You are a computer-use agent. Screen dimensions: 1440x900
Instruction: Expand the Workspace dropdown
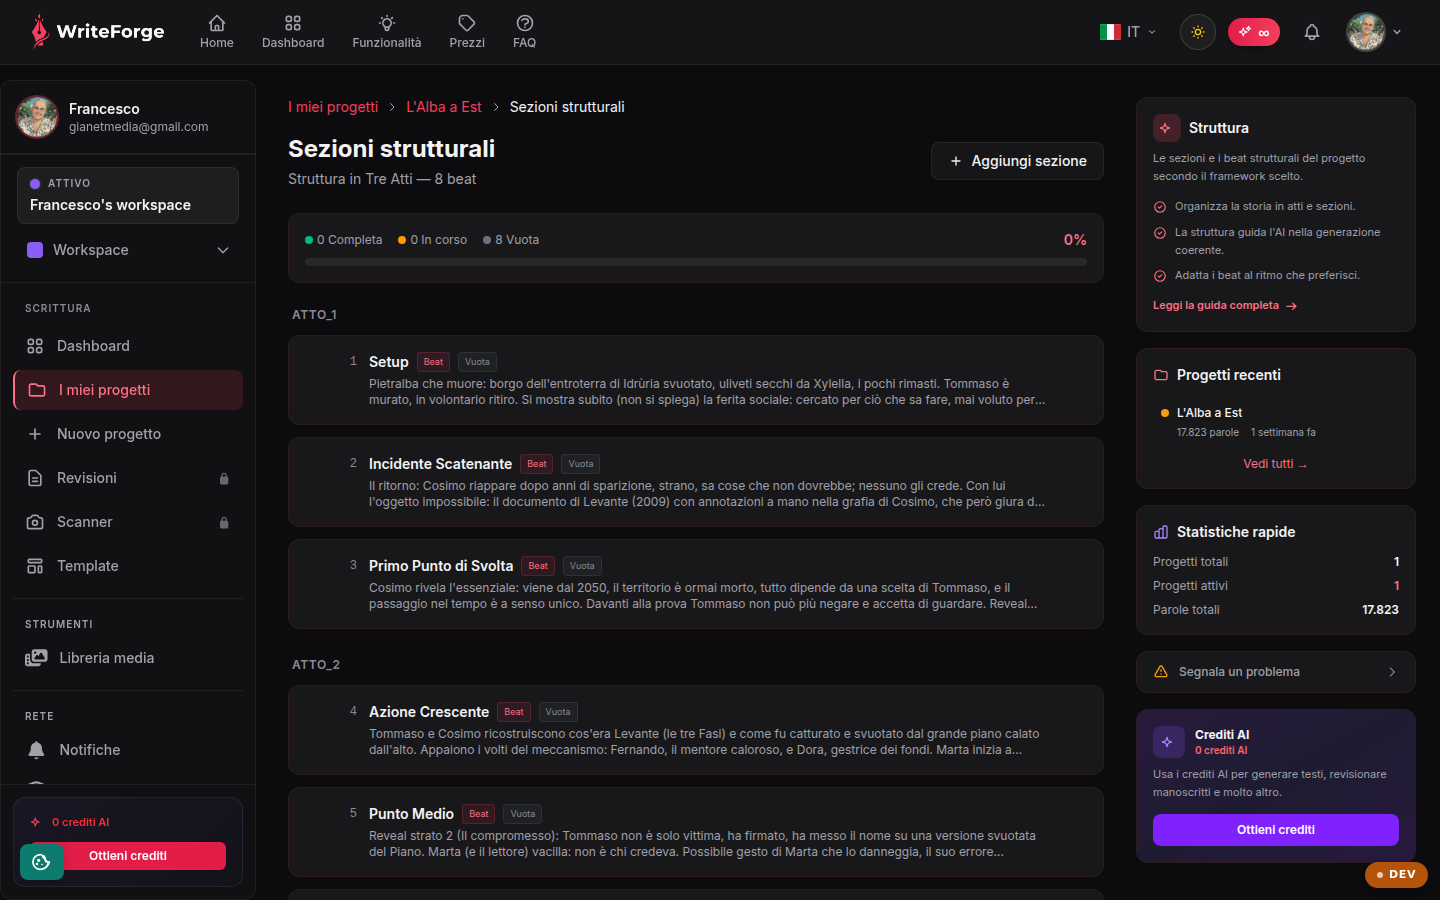[x=128, y=250]
